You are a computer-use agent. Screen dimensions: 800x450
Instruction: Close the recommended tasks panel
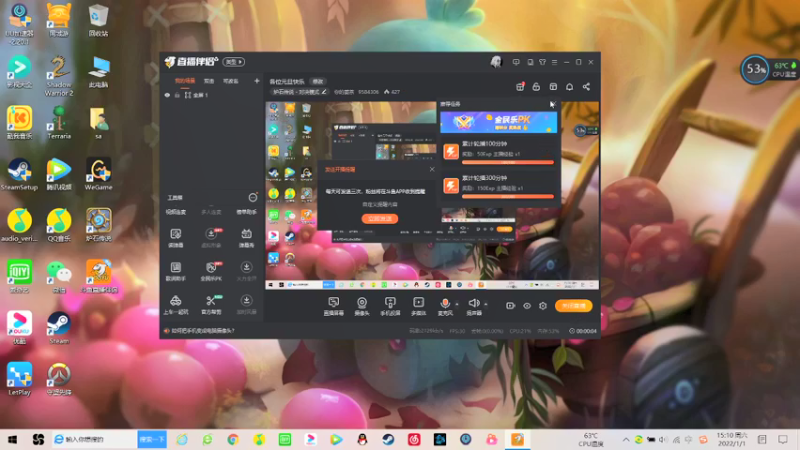click(553, 104)
